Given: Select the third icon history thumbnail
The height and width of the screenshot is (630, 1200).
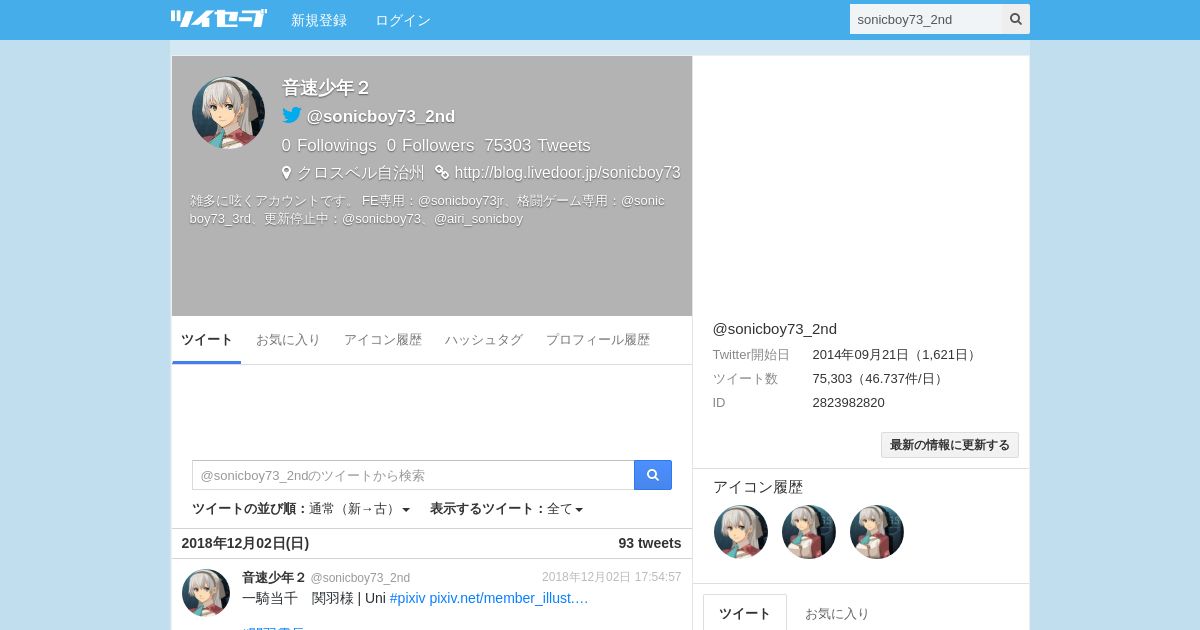Looking at the screenshot, I should pos(877,532).
